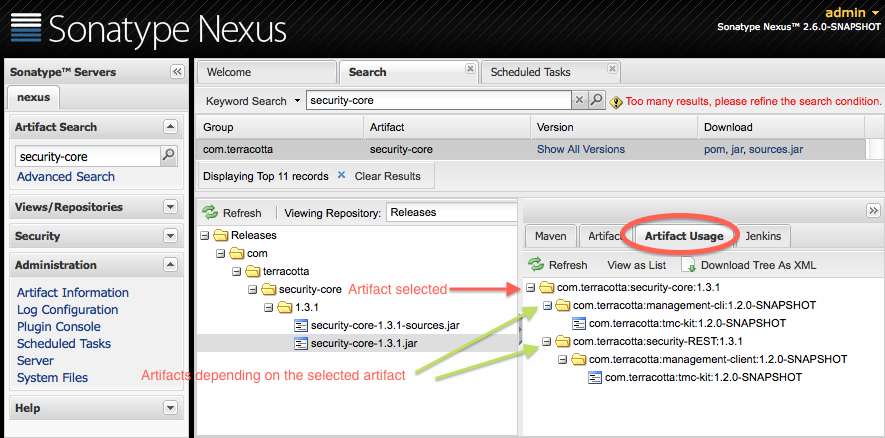The image size is (885, 438).
Task: Click the Sonatype Nexus logo icon
Action: pyautogui.click(x=26, y=27)
